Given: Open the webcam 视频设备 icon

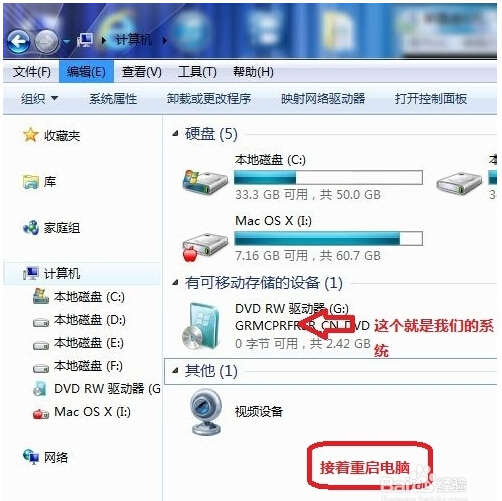Looking at the screenshot, I should point(206,412).
